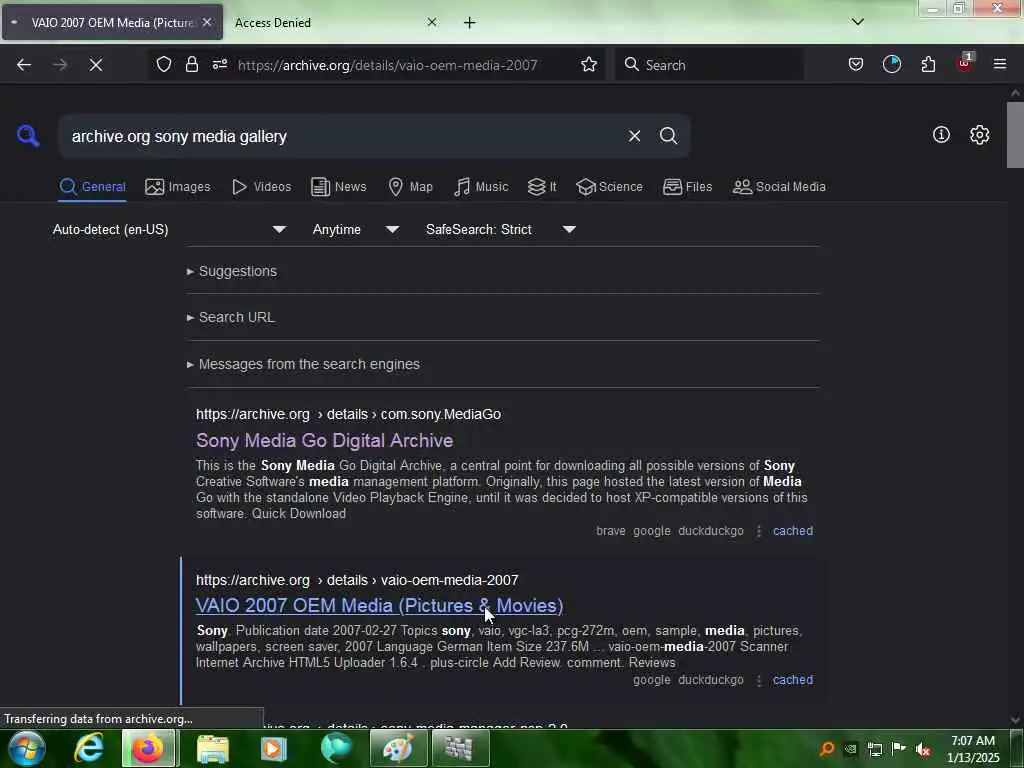Select the News search category
Viewport: 1024px width, 768px height.
click(338, 187)
